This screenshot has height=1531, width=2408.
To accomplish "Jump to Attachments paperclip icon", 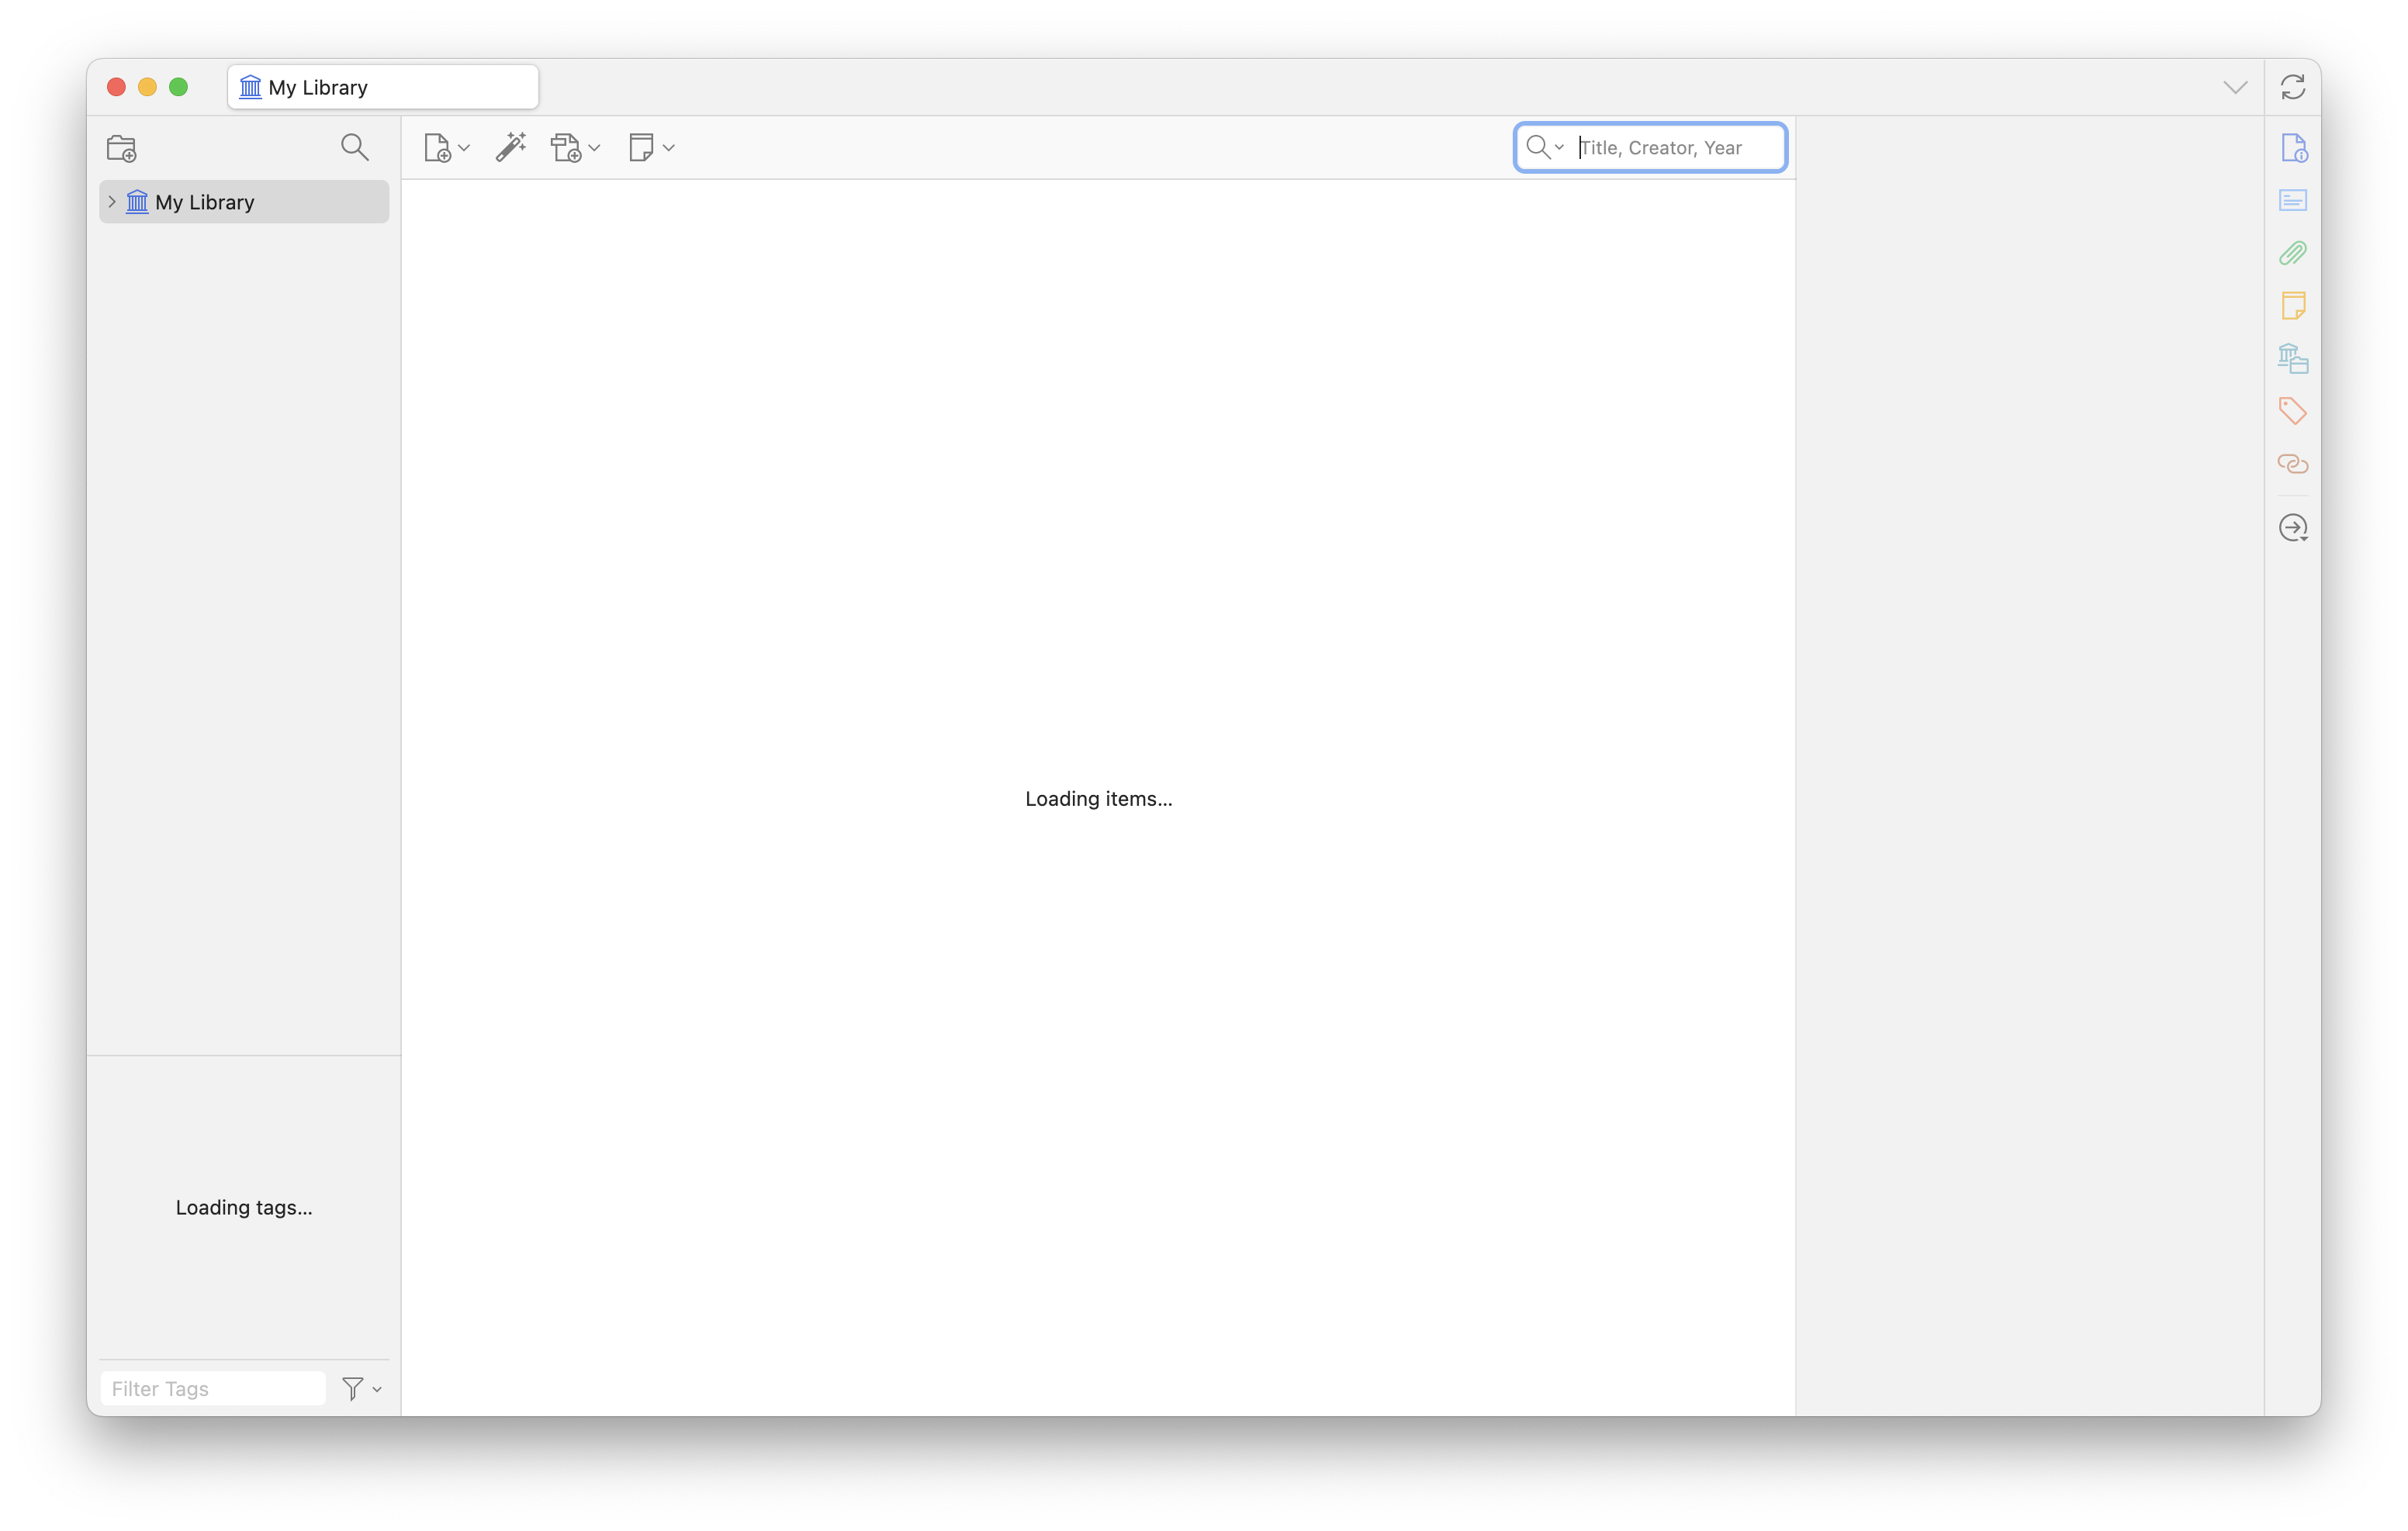I will [2292, 253].
